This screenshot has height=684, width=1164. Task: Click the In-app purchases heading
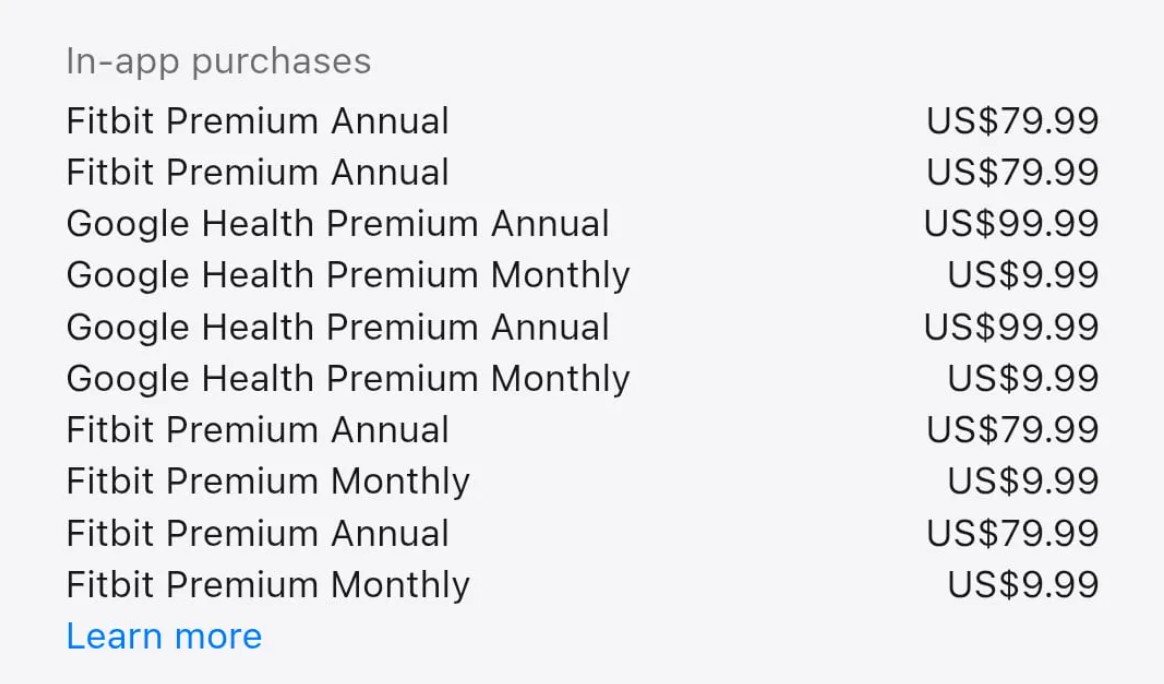tap(218, 61)
